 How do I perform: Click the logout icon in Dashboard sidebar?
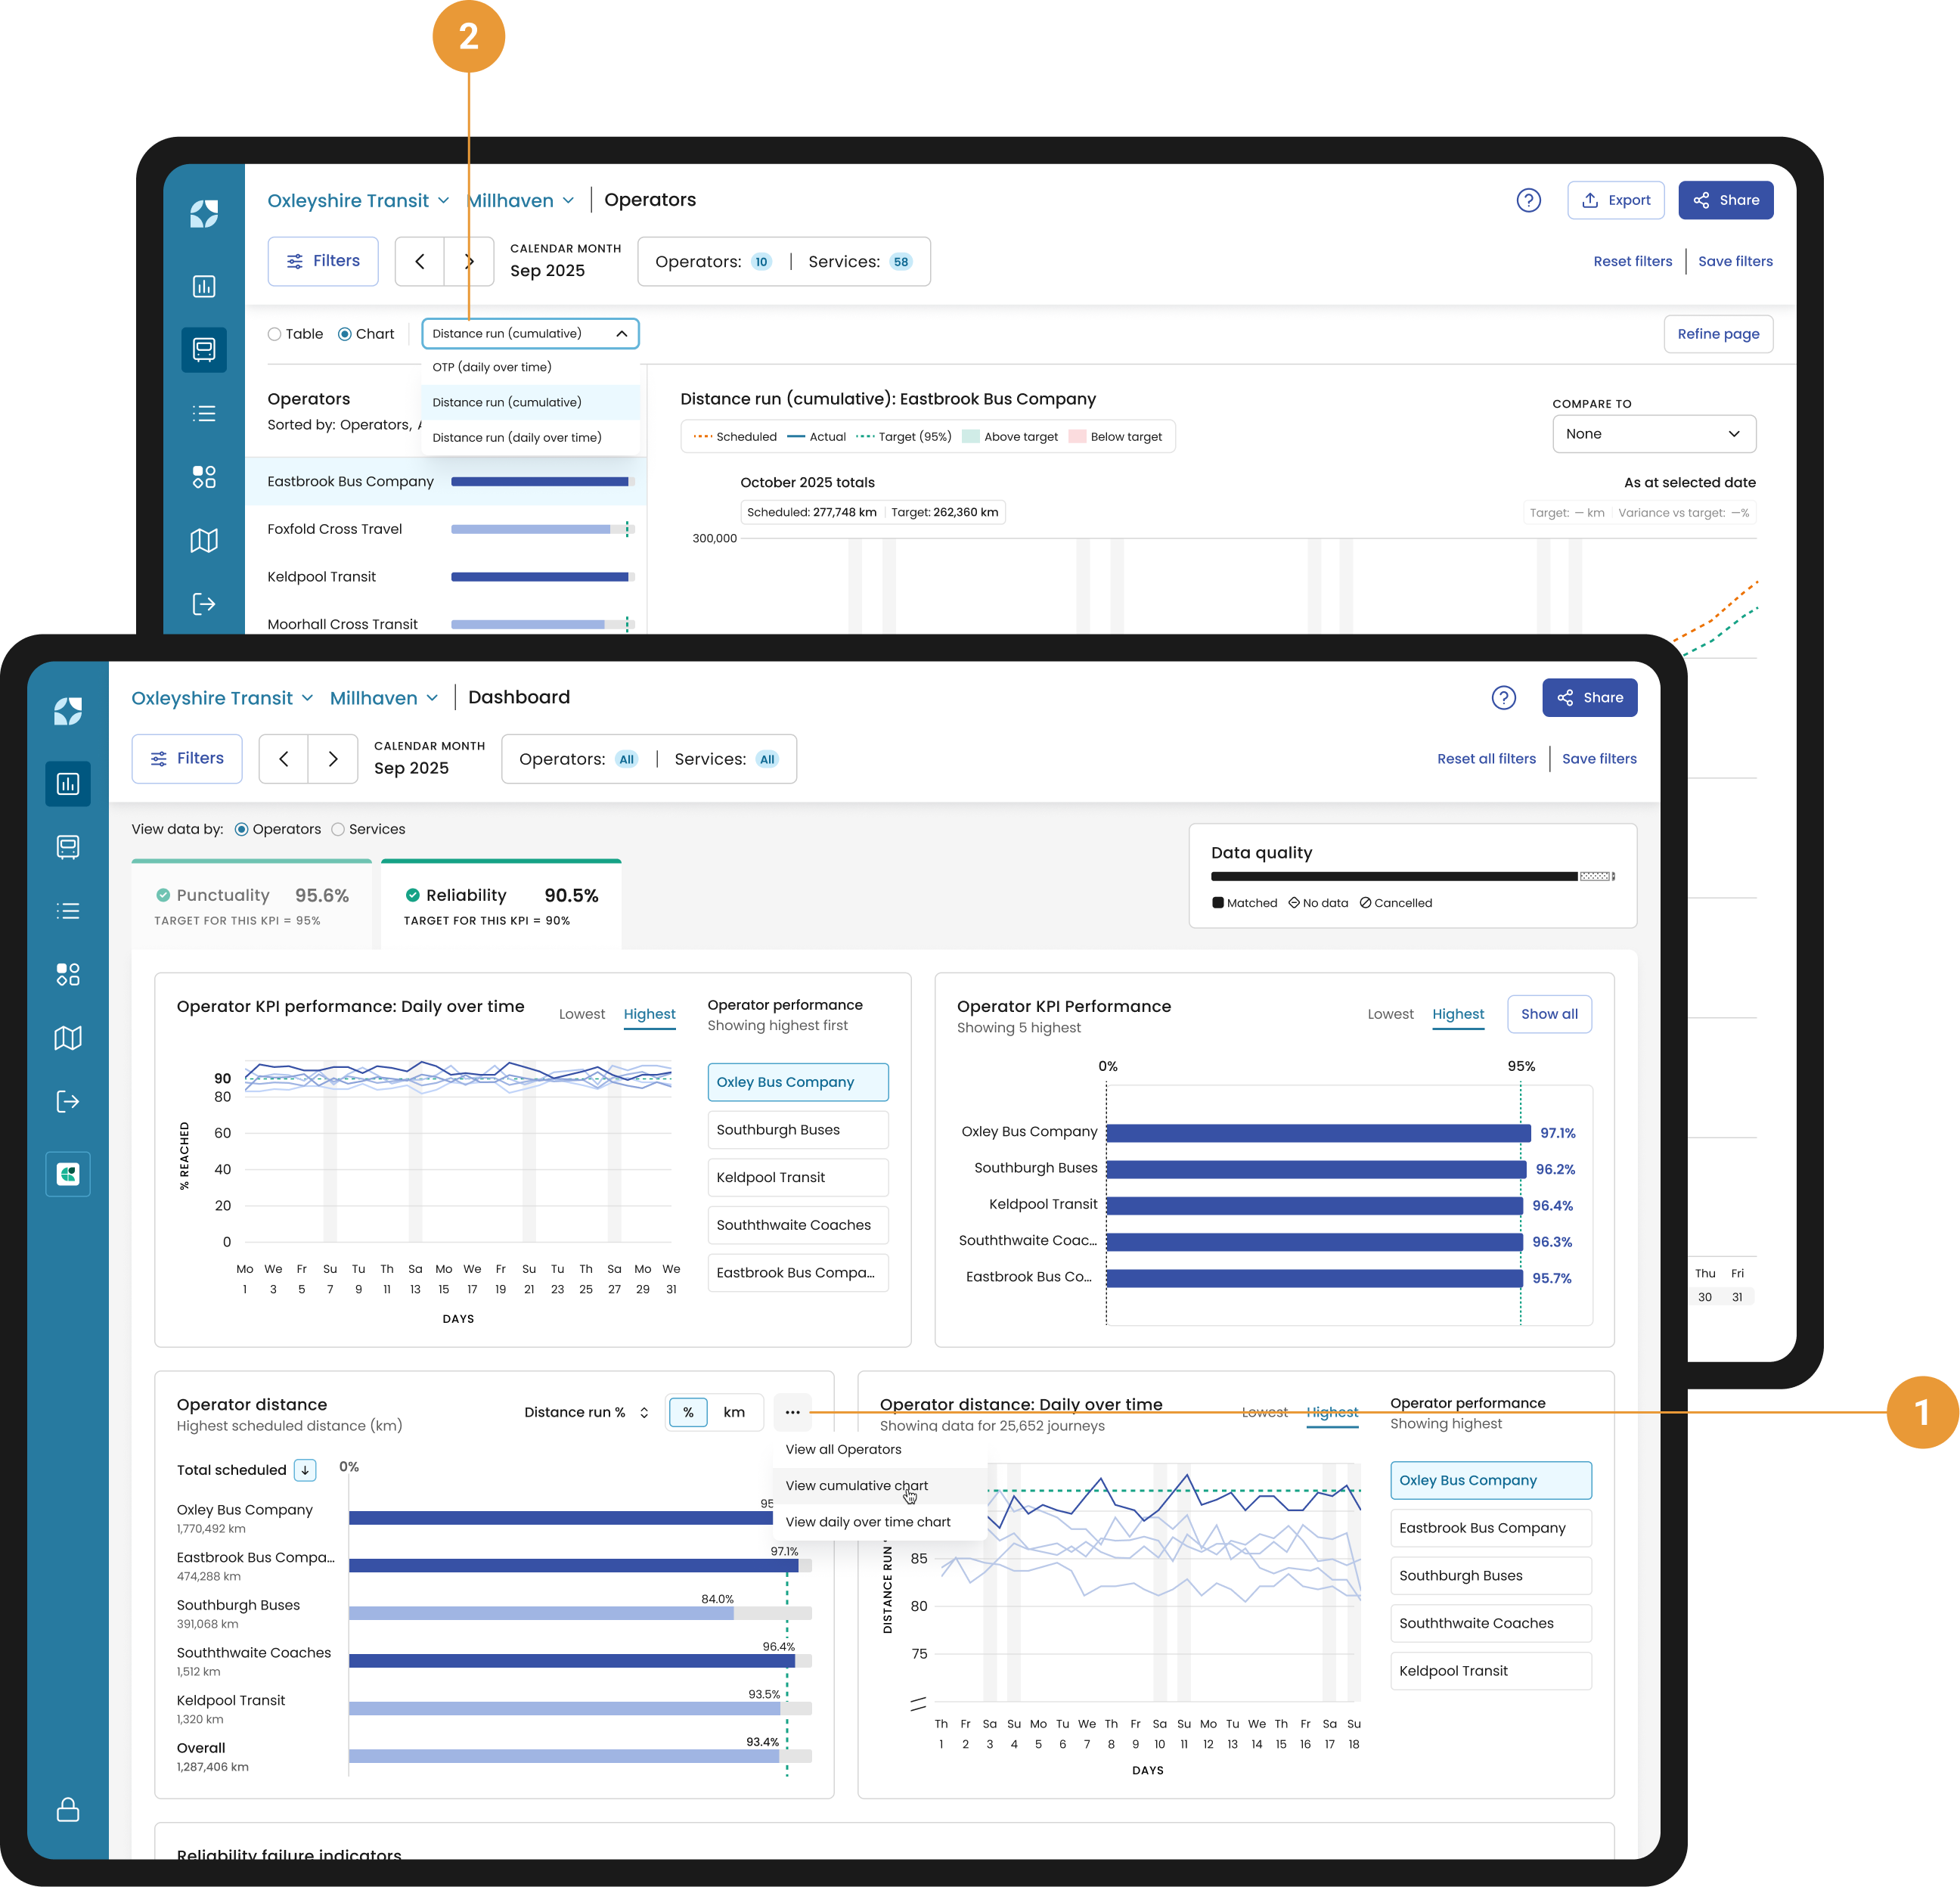click(x=68, y=1102)
